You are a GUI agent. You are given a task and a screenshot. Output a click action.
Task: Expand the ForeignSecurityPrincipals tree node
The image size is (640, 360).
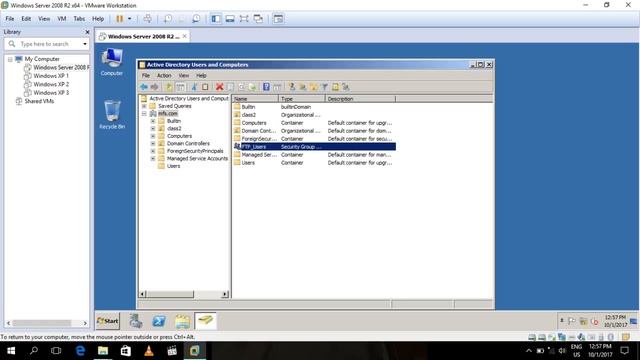(153, 151)
